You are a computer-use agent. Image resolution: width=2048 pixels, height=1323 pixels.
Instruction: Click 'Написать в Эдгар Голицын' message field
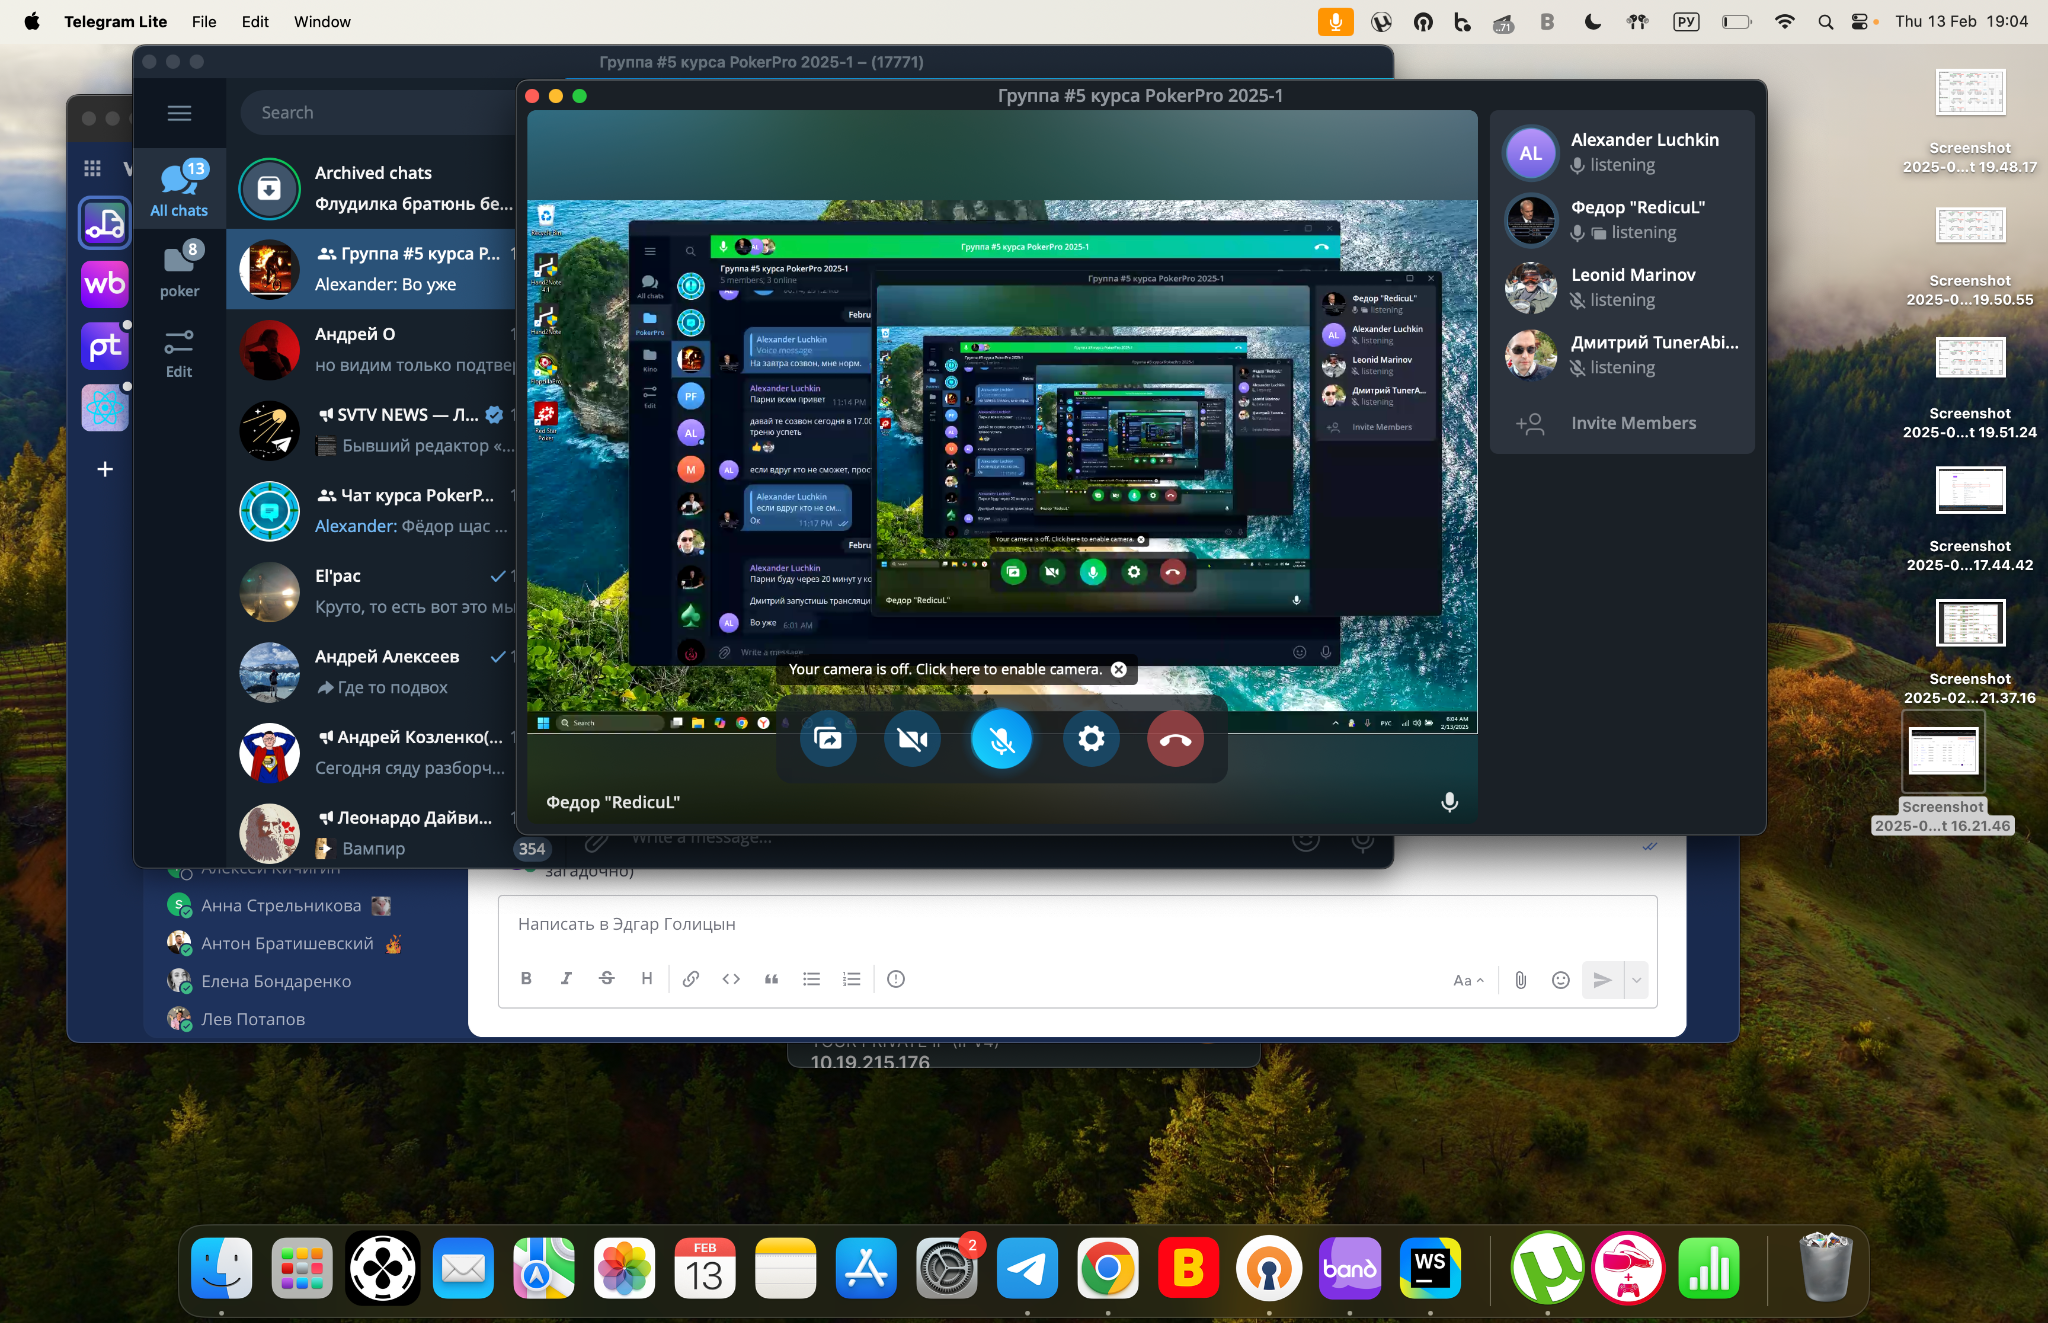point(1077,925)
